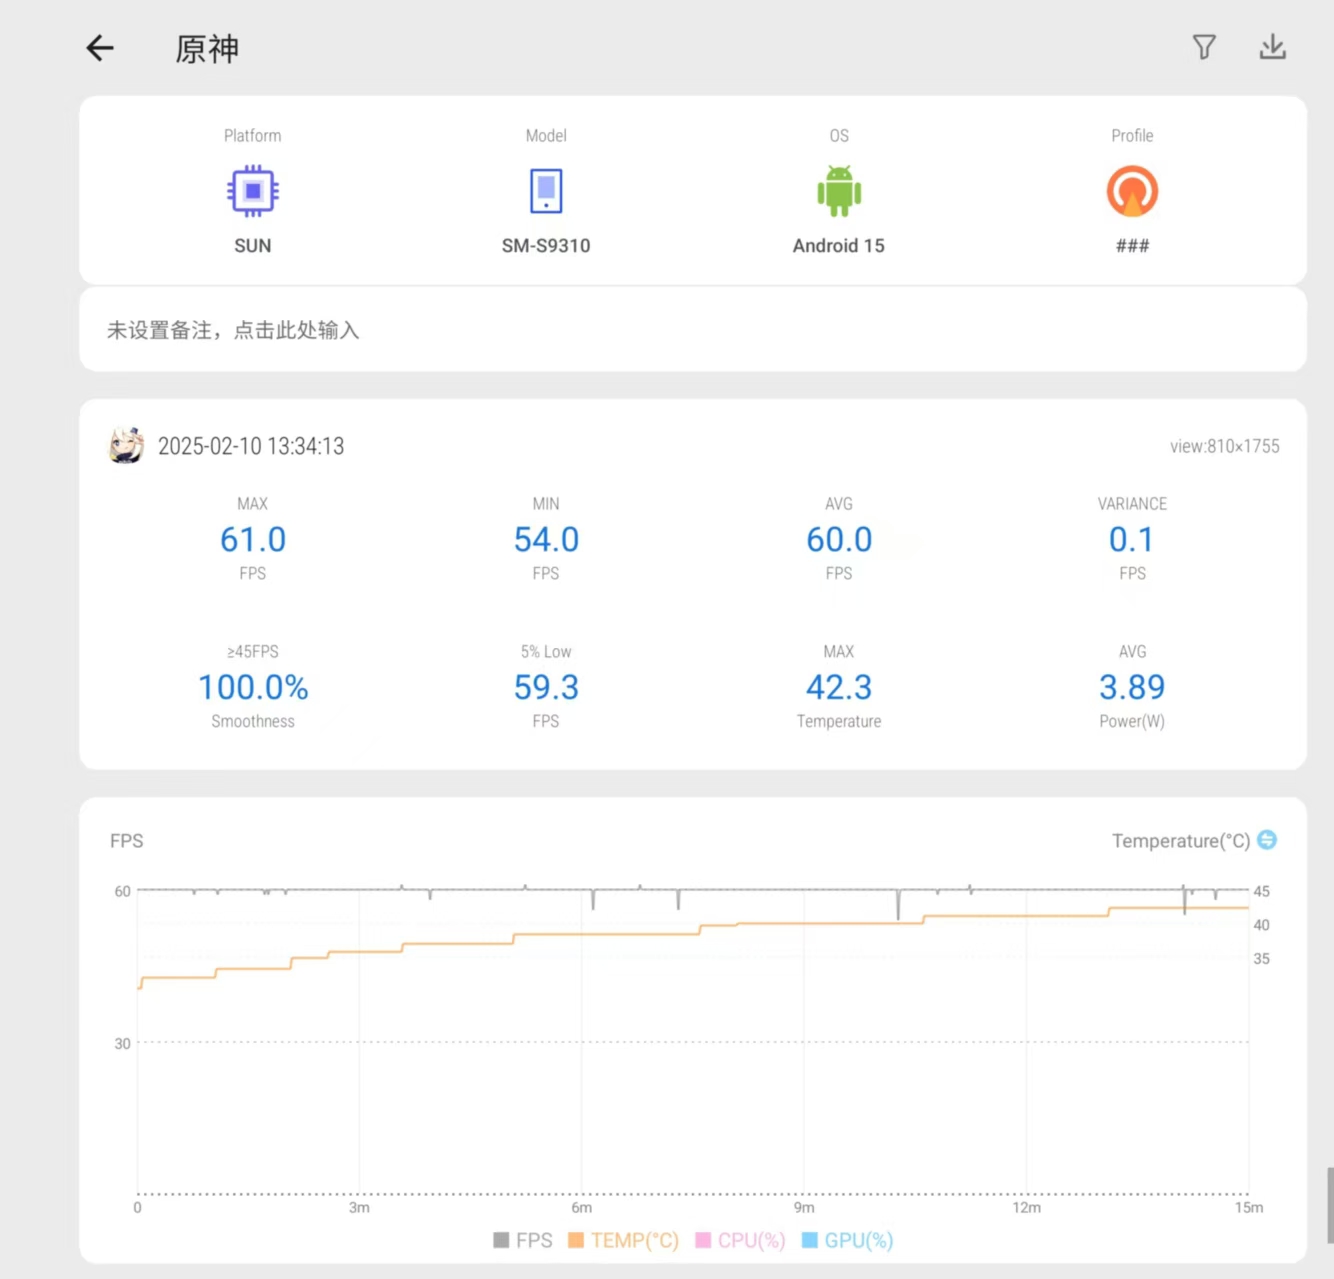This screenshot has height=1279, width=1334.
Task: Toggle TEMP(°C) series in chart legend
Action: (x=623, y=1240)
